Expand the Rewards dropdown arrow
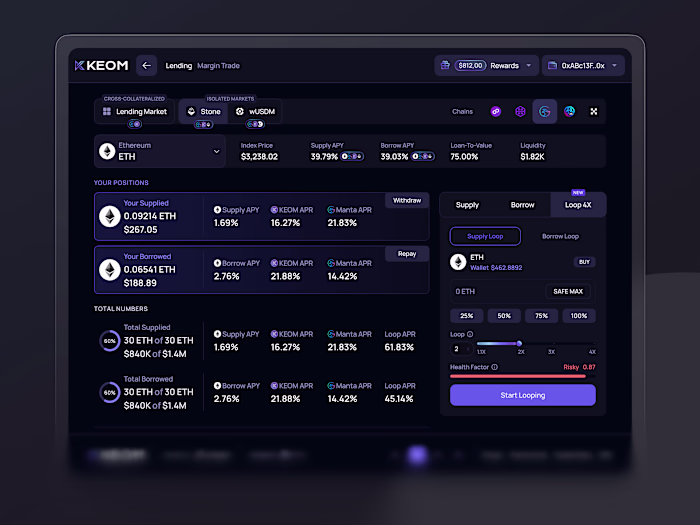 [529, 66]
